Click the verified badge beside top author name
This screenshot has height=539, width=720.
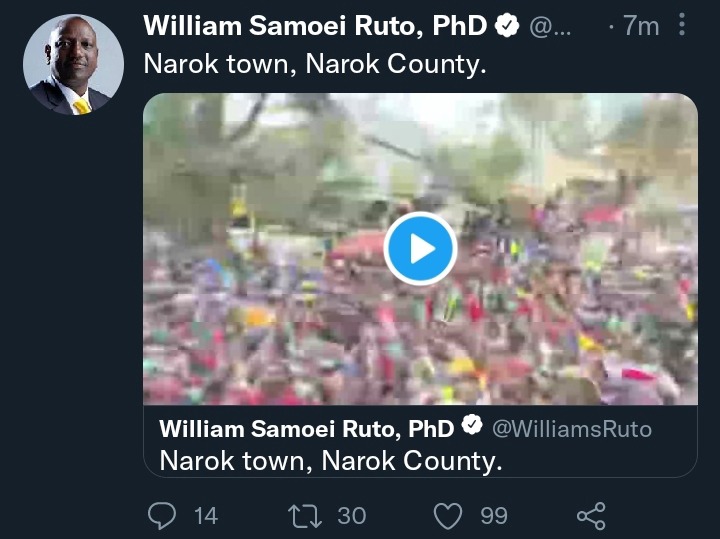[506, 25]
